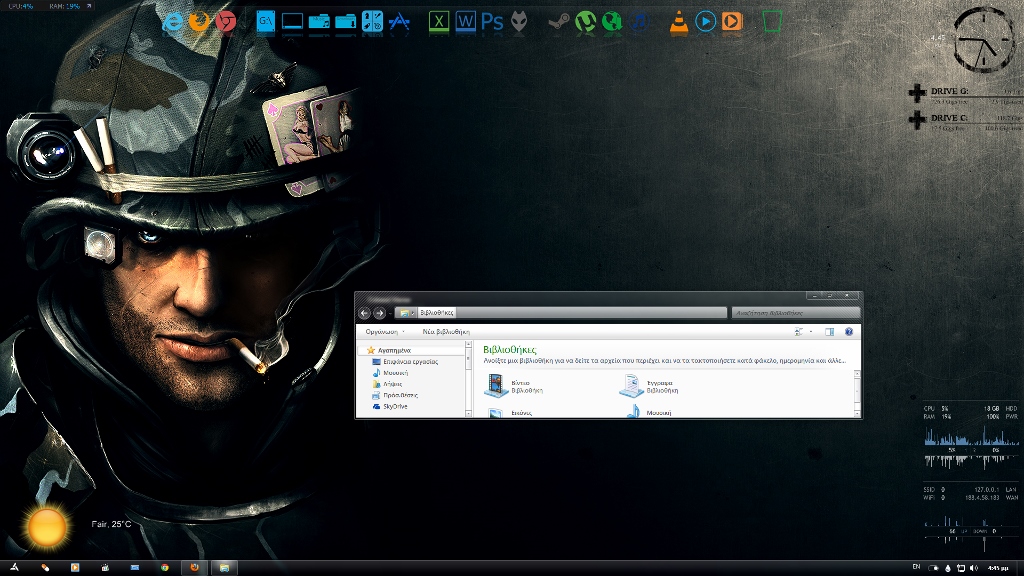Select the Βίντεο library

pos(515,386)
